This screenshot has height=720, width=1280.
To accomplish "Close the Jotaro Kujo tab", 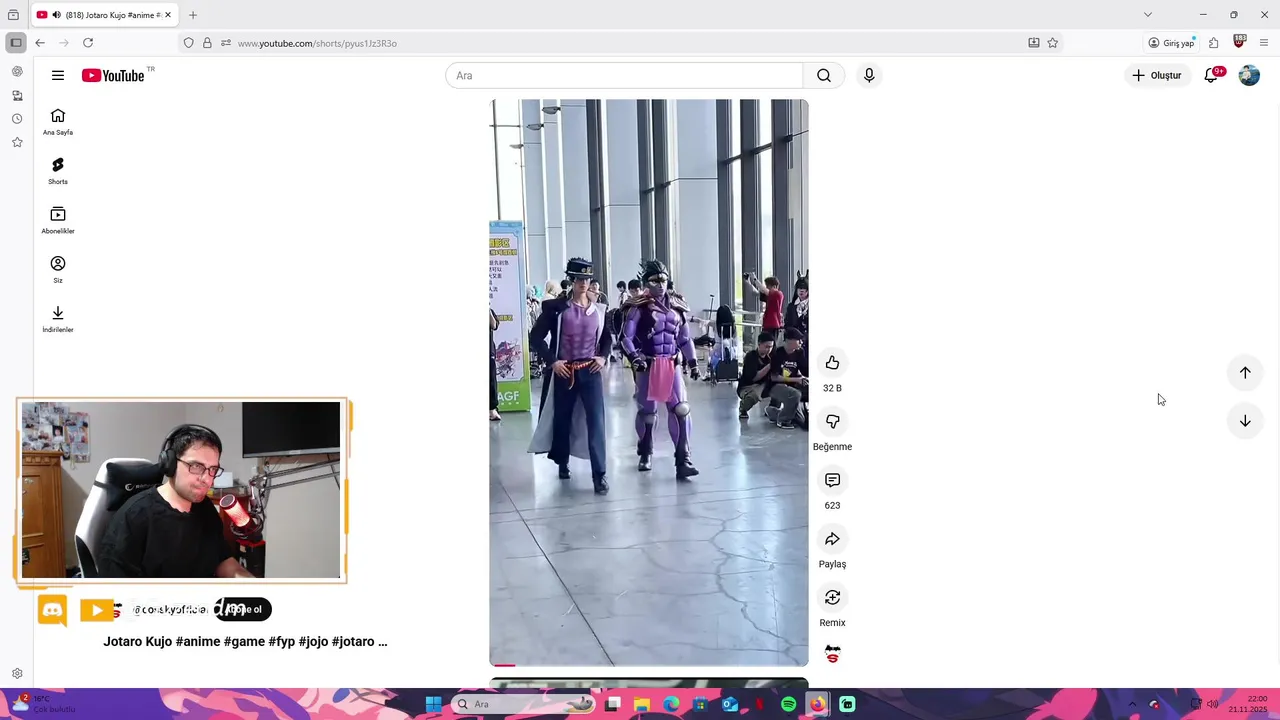I will pos(168,15).
